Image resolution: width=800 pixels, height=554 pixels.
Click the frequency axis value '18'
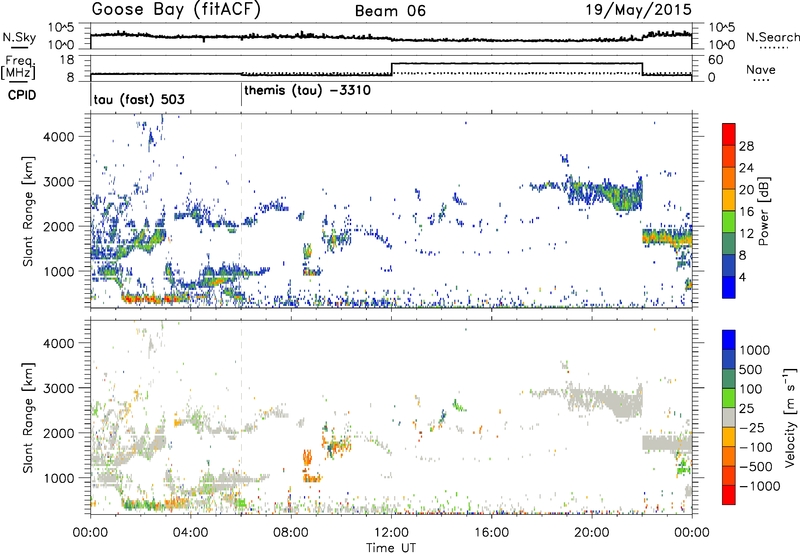pos(67,60)
